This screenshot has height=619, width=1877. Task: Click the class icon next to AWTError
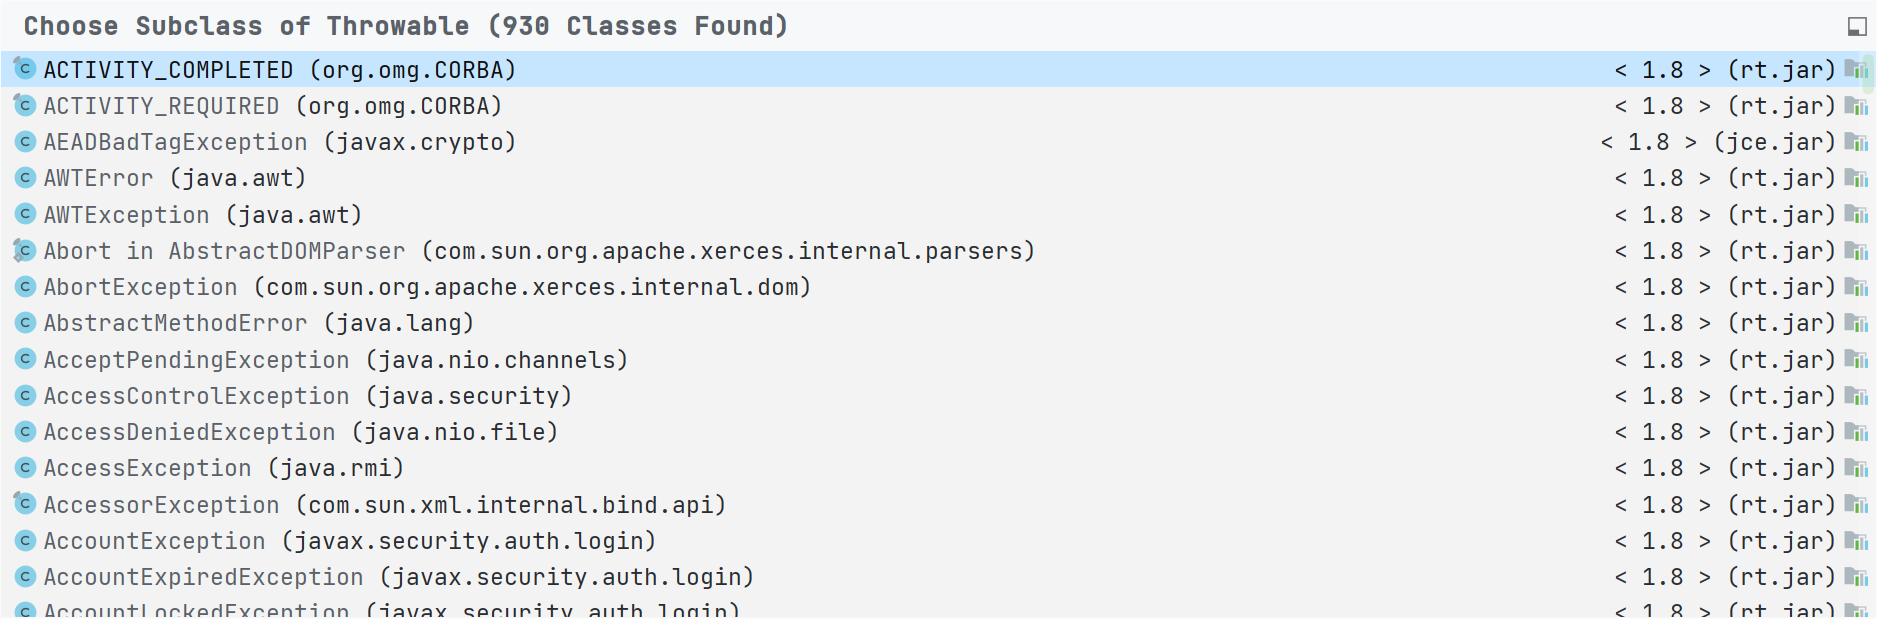pyautogui.click(x=26, y=178)
